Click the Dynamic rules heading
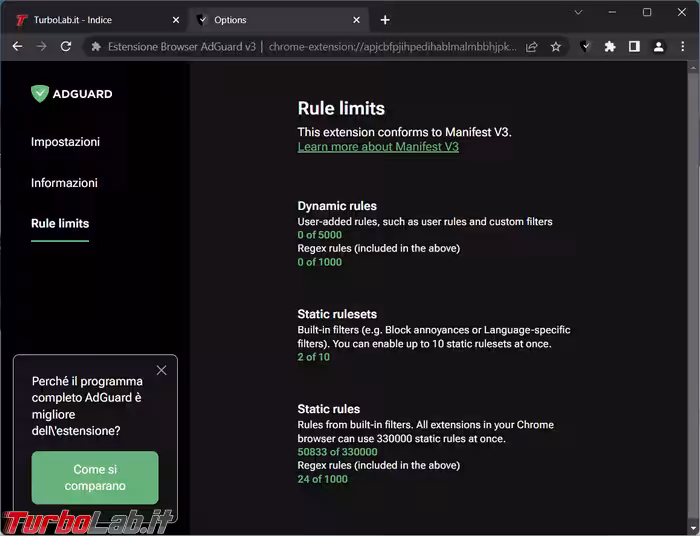 pos(337,206)
